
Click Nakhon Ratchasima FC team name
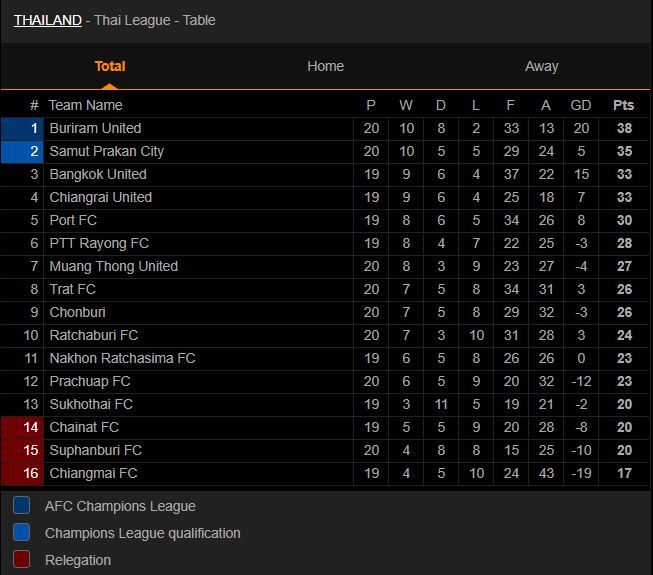click(122, 358)
